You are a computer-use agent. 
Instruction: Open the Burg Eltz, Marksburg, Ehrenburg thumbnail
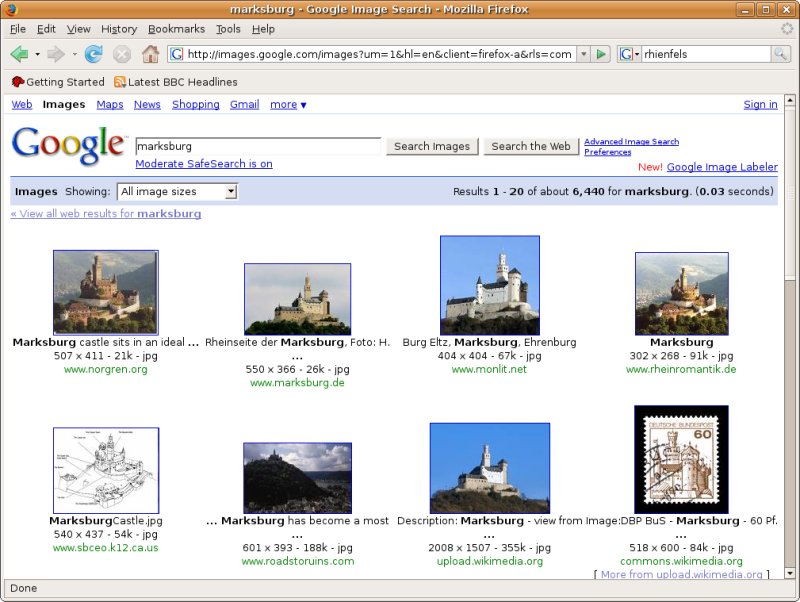pos(490,285)
